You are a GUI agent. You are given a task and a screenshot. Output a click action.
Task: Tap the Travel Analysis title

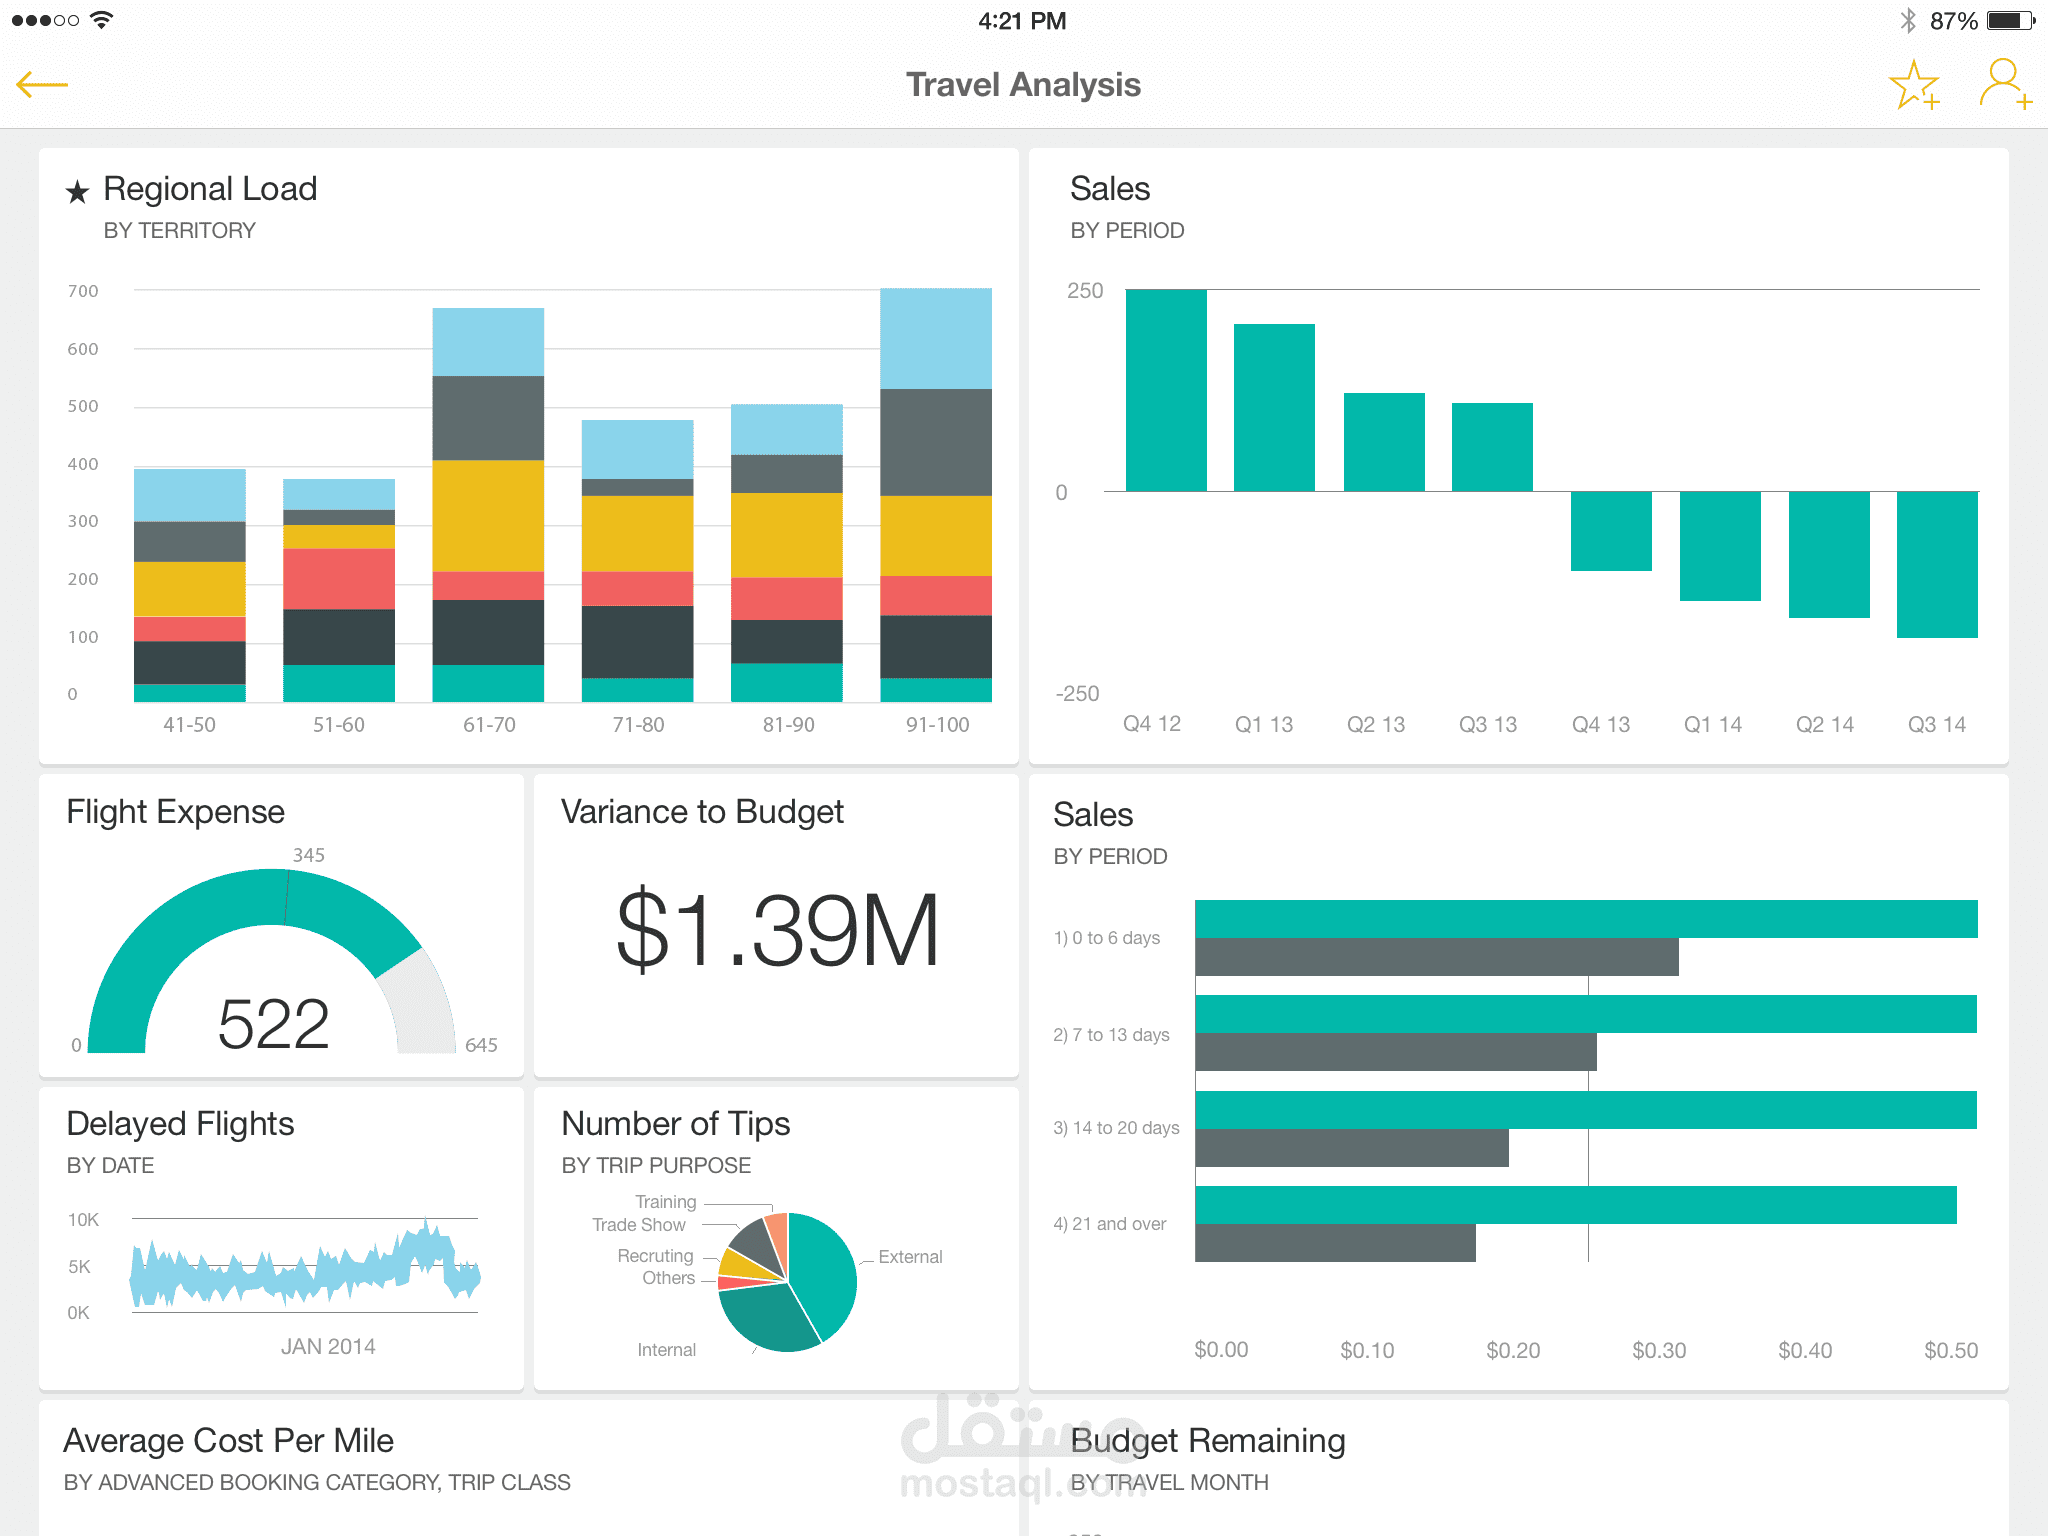(x=1023, y=85)
